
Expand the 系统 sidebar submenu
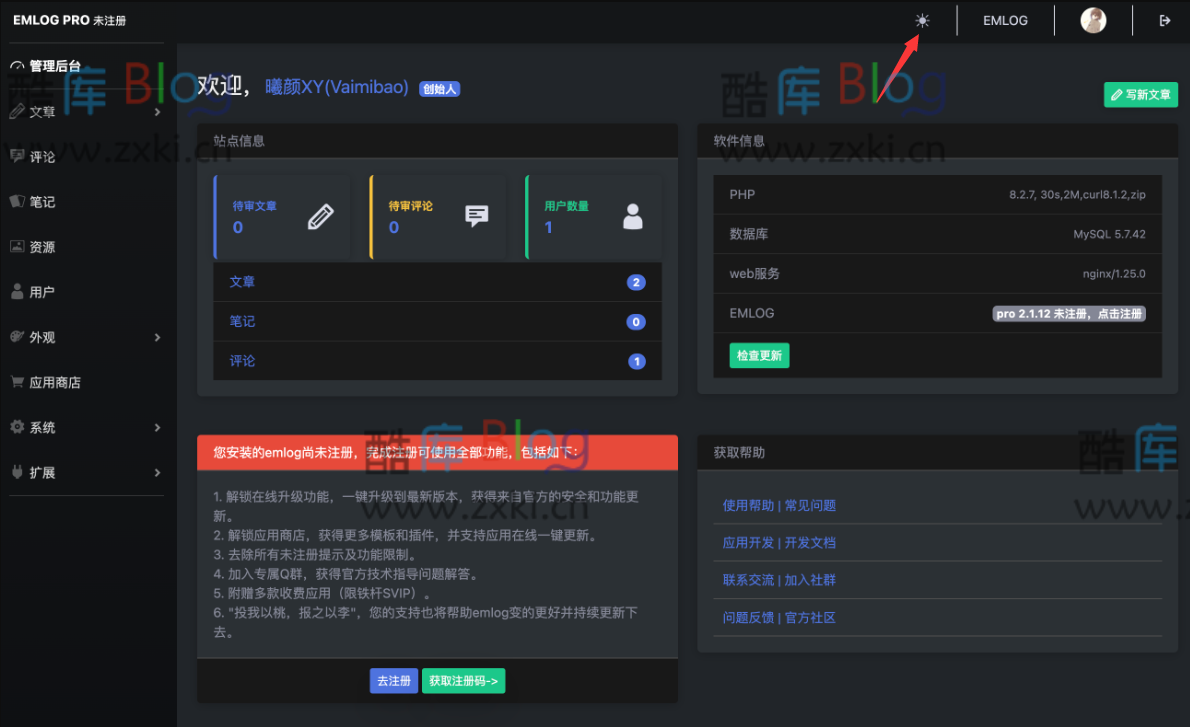point(157,426)
